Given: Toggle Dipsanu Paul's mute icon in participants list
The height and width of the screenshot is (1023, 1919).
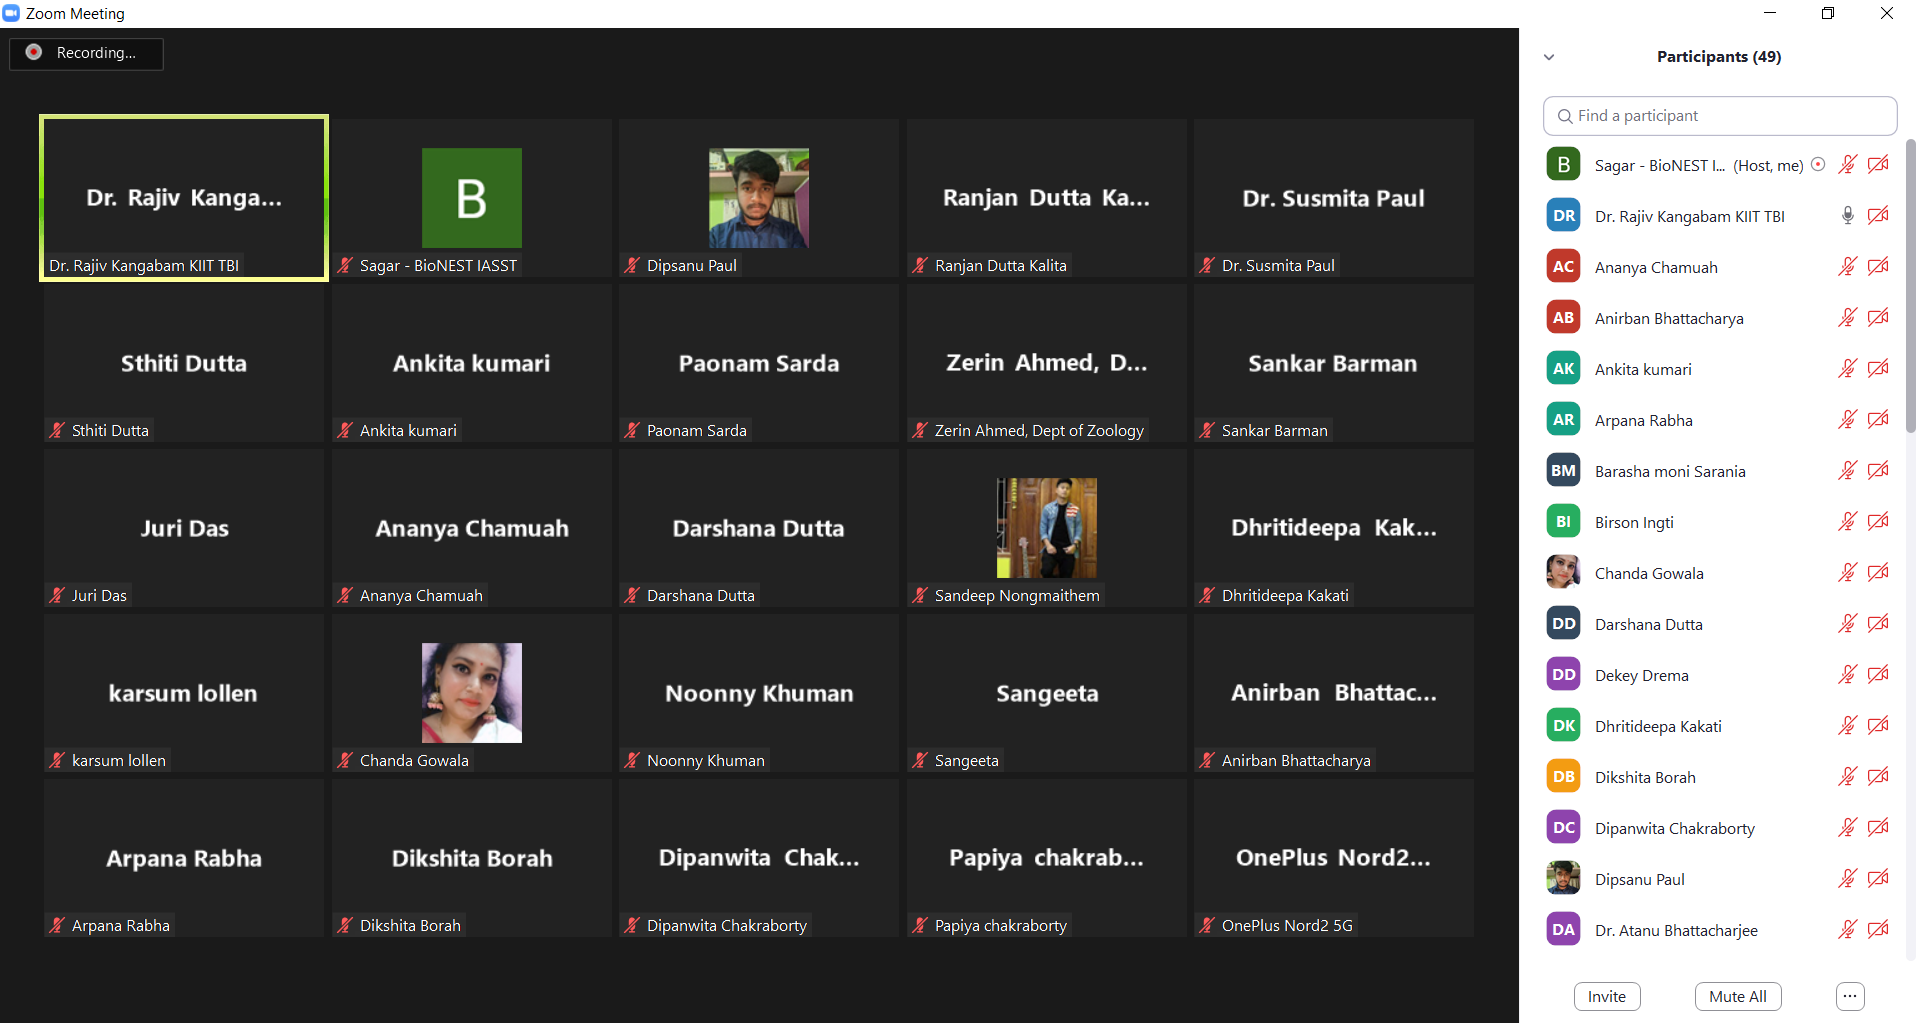Looking at the screenshot, I should tap(1847, 879).
